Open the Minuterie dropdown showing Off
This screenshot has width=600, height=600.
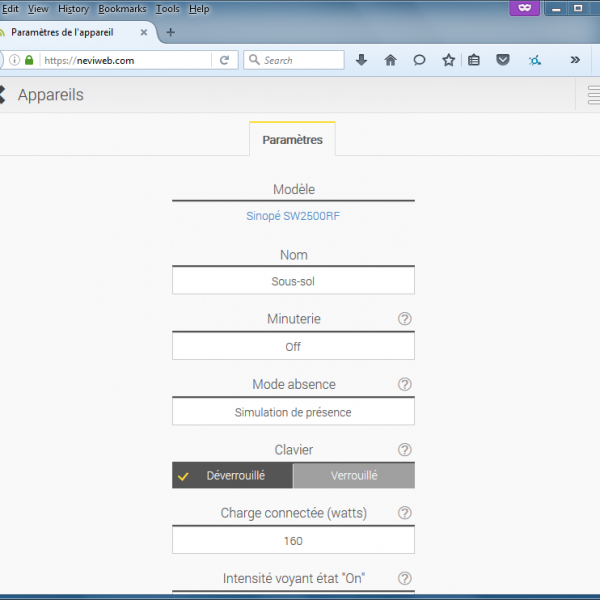point(293,347)
